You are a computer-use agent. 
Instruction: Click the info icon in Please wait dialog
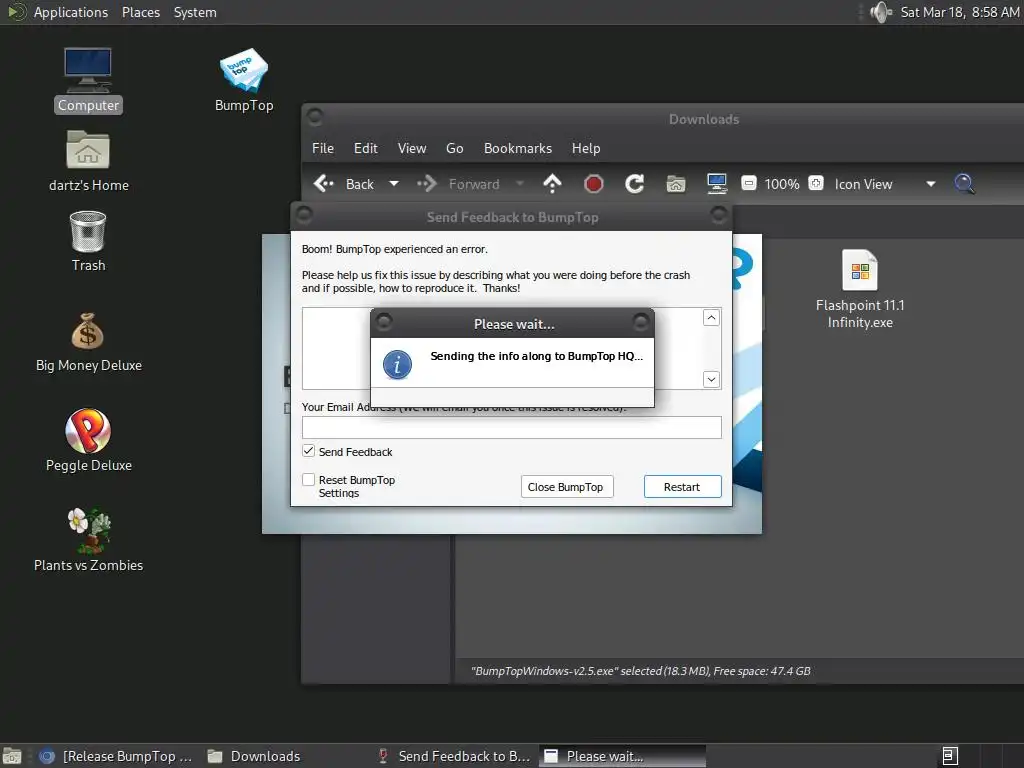(x=397, y=364)
